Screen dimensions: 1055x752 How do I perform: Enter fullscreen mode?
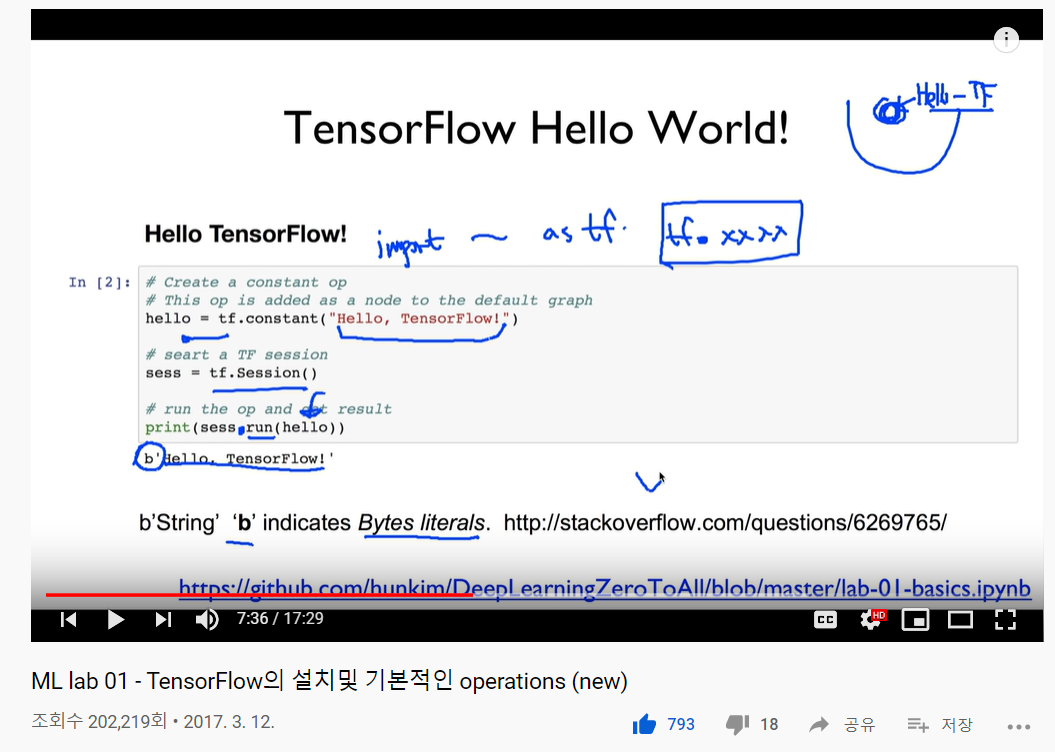click(x=1005, y=619)
